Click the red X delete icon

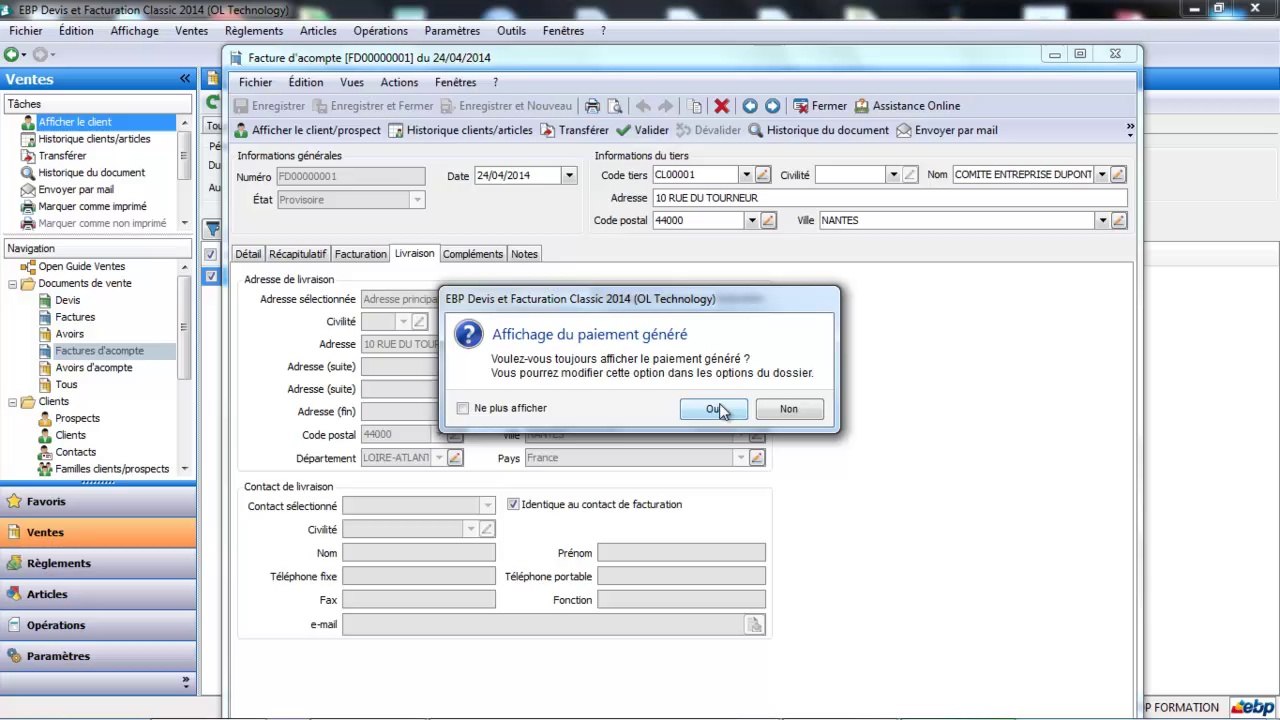pyautogui.click(x=721, y=106)
